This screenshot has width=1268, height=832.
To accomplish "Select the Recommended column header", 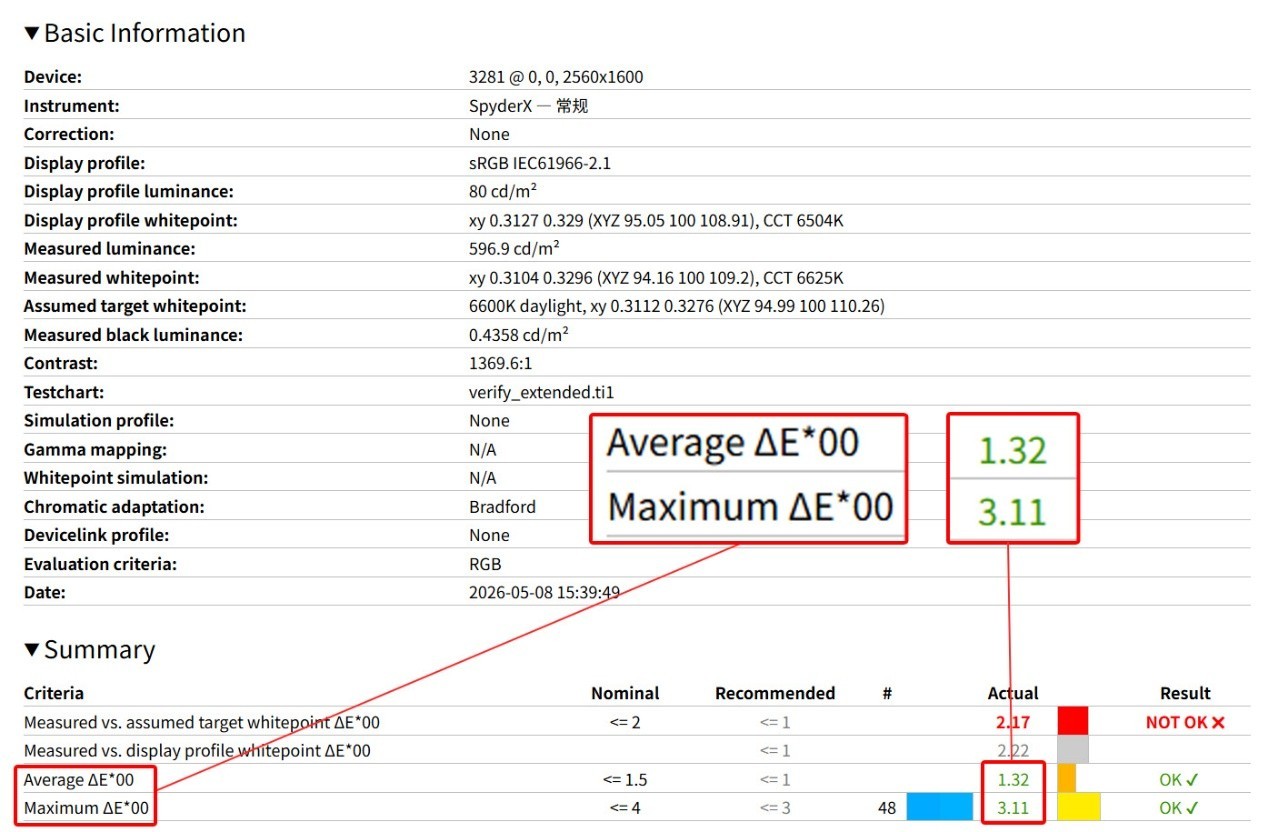I will coord(775,693).
